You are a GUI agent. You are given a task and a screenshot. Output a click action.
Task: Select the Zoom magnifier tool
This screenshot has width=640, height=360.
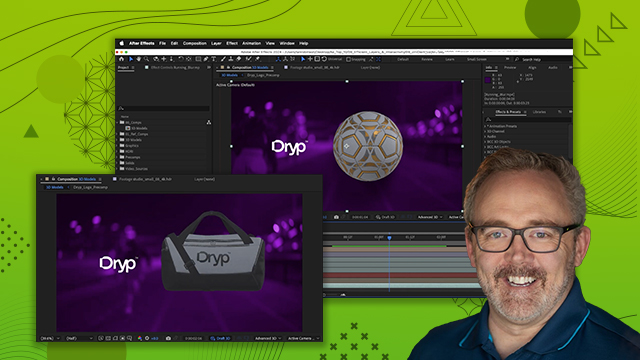pyautogui.click(x=147, y=59)
